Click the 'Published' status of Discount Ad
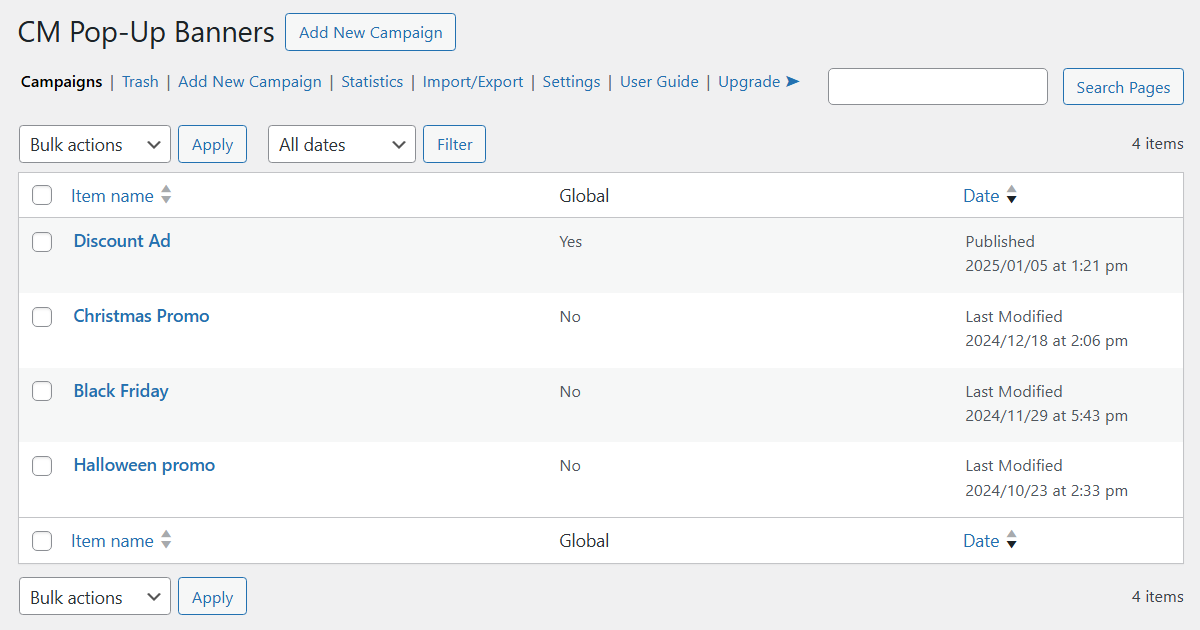 point(1000,242)
